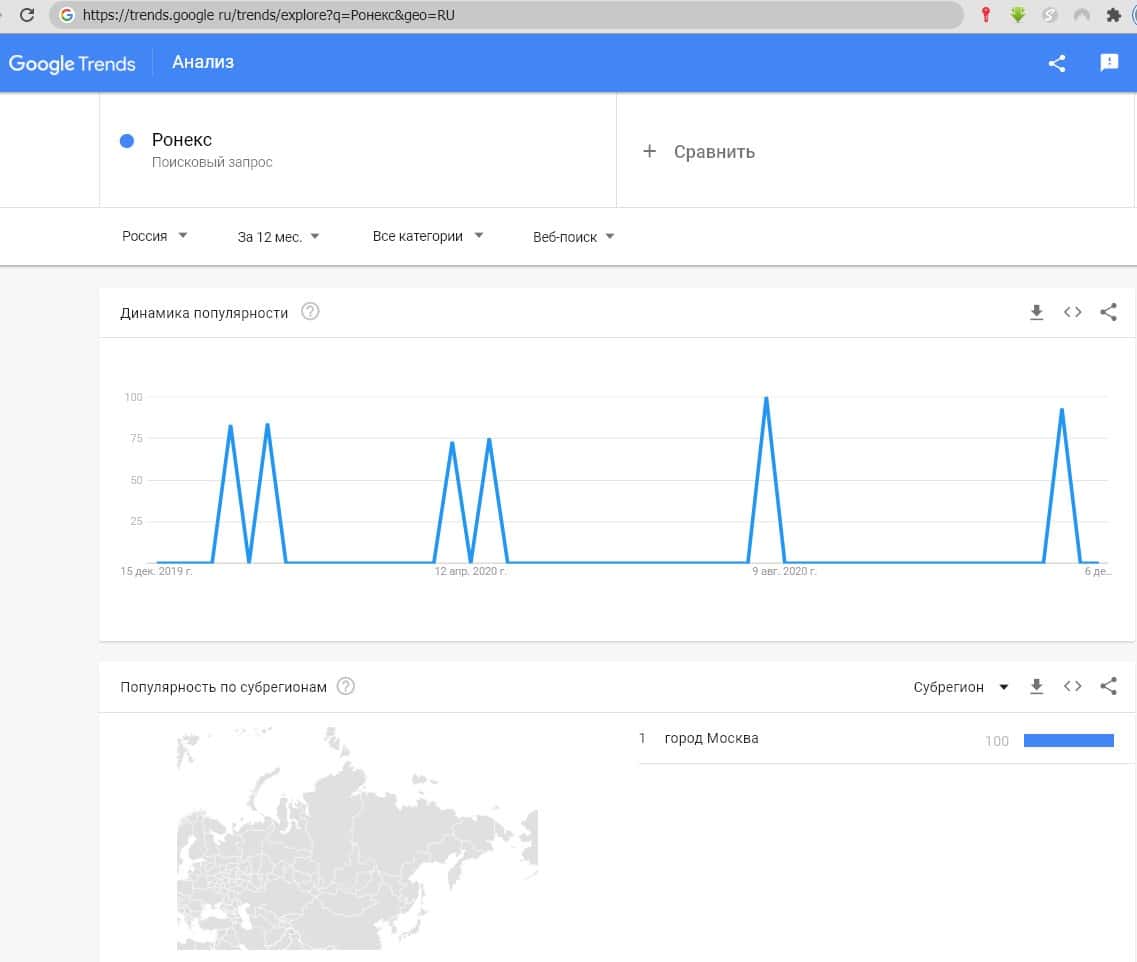Open embed code for subregion popularity
The height and width of the screenshot is (962, 1137).
pyautogui.click(x=1072, y=687)
